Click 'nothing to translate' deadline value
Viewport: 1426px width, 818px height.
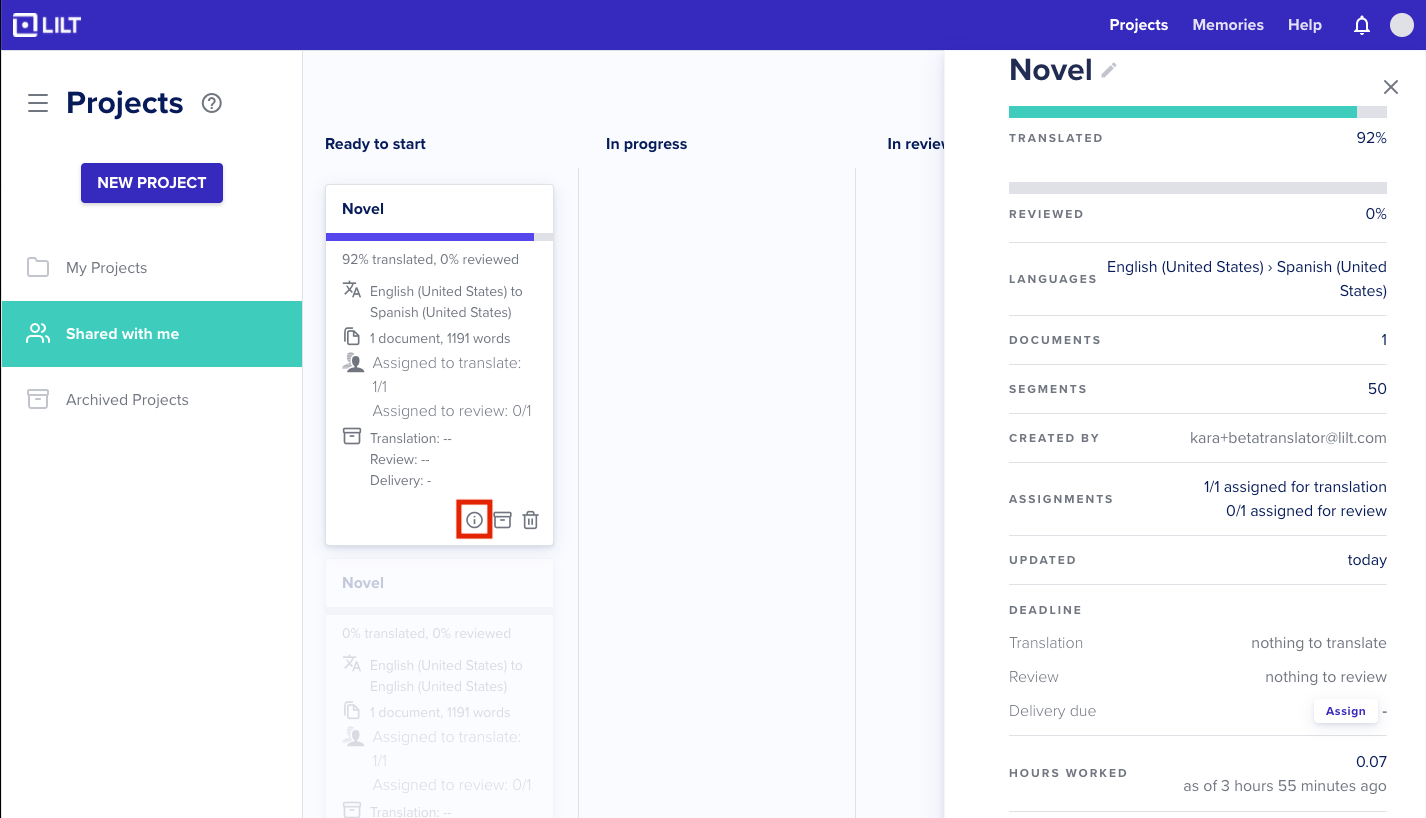tap(1319, 643)
